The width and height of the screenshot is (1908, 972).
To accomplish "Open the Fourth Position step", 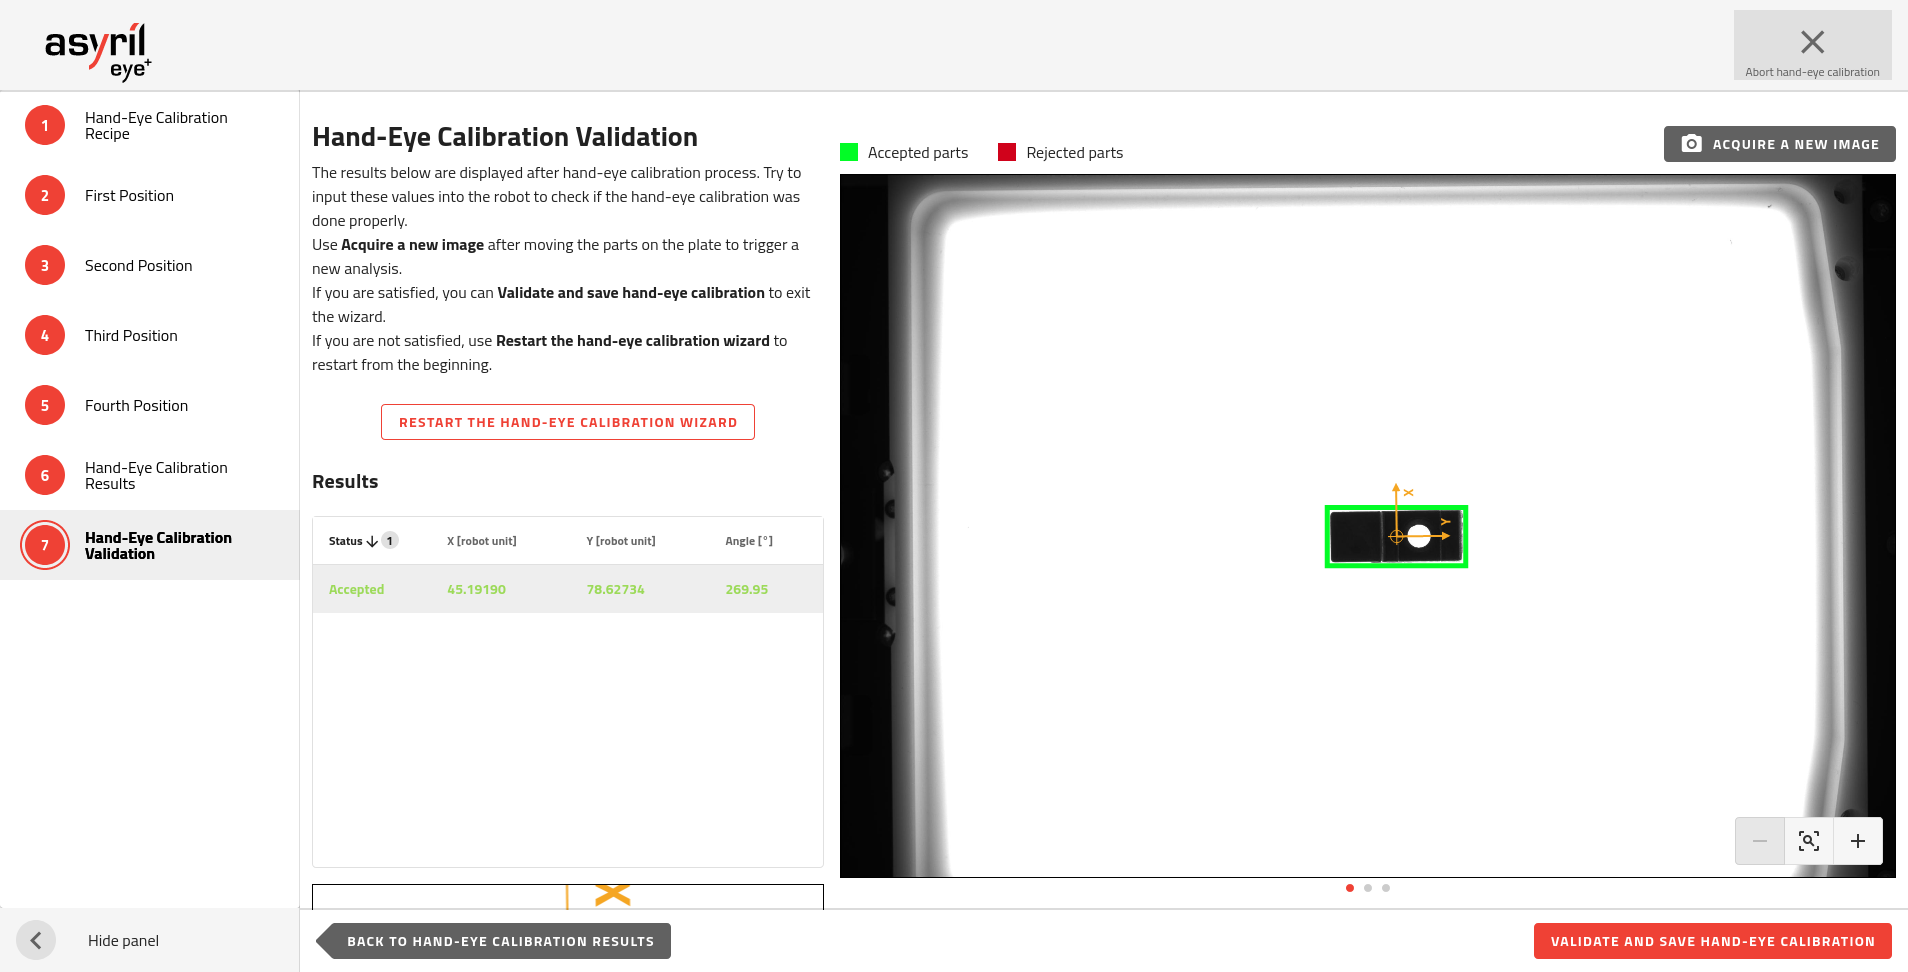I will coord(136,406).
